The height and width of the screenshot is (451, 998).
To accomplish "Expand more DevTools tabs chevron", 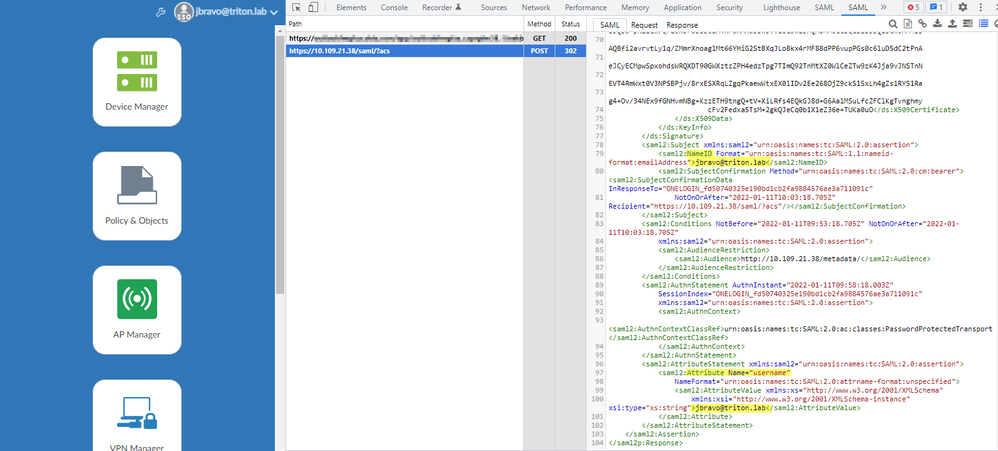I will tap(883, 7).
